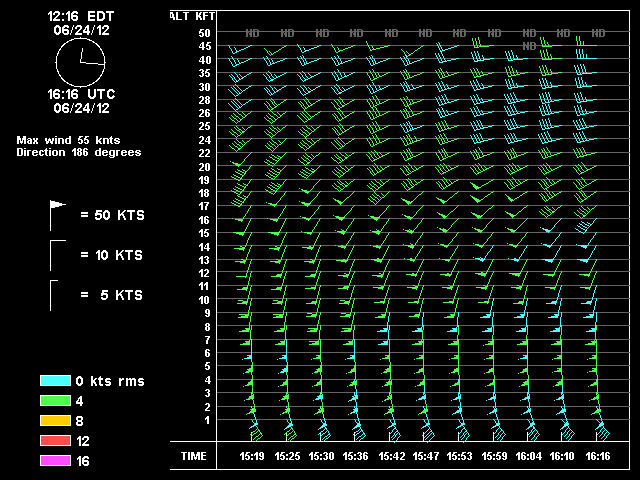This screenshot has width=640, height=480.
Task: Click the 28 altitude label
Action: tap(204, 100)
